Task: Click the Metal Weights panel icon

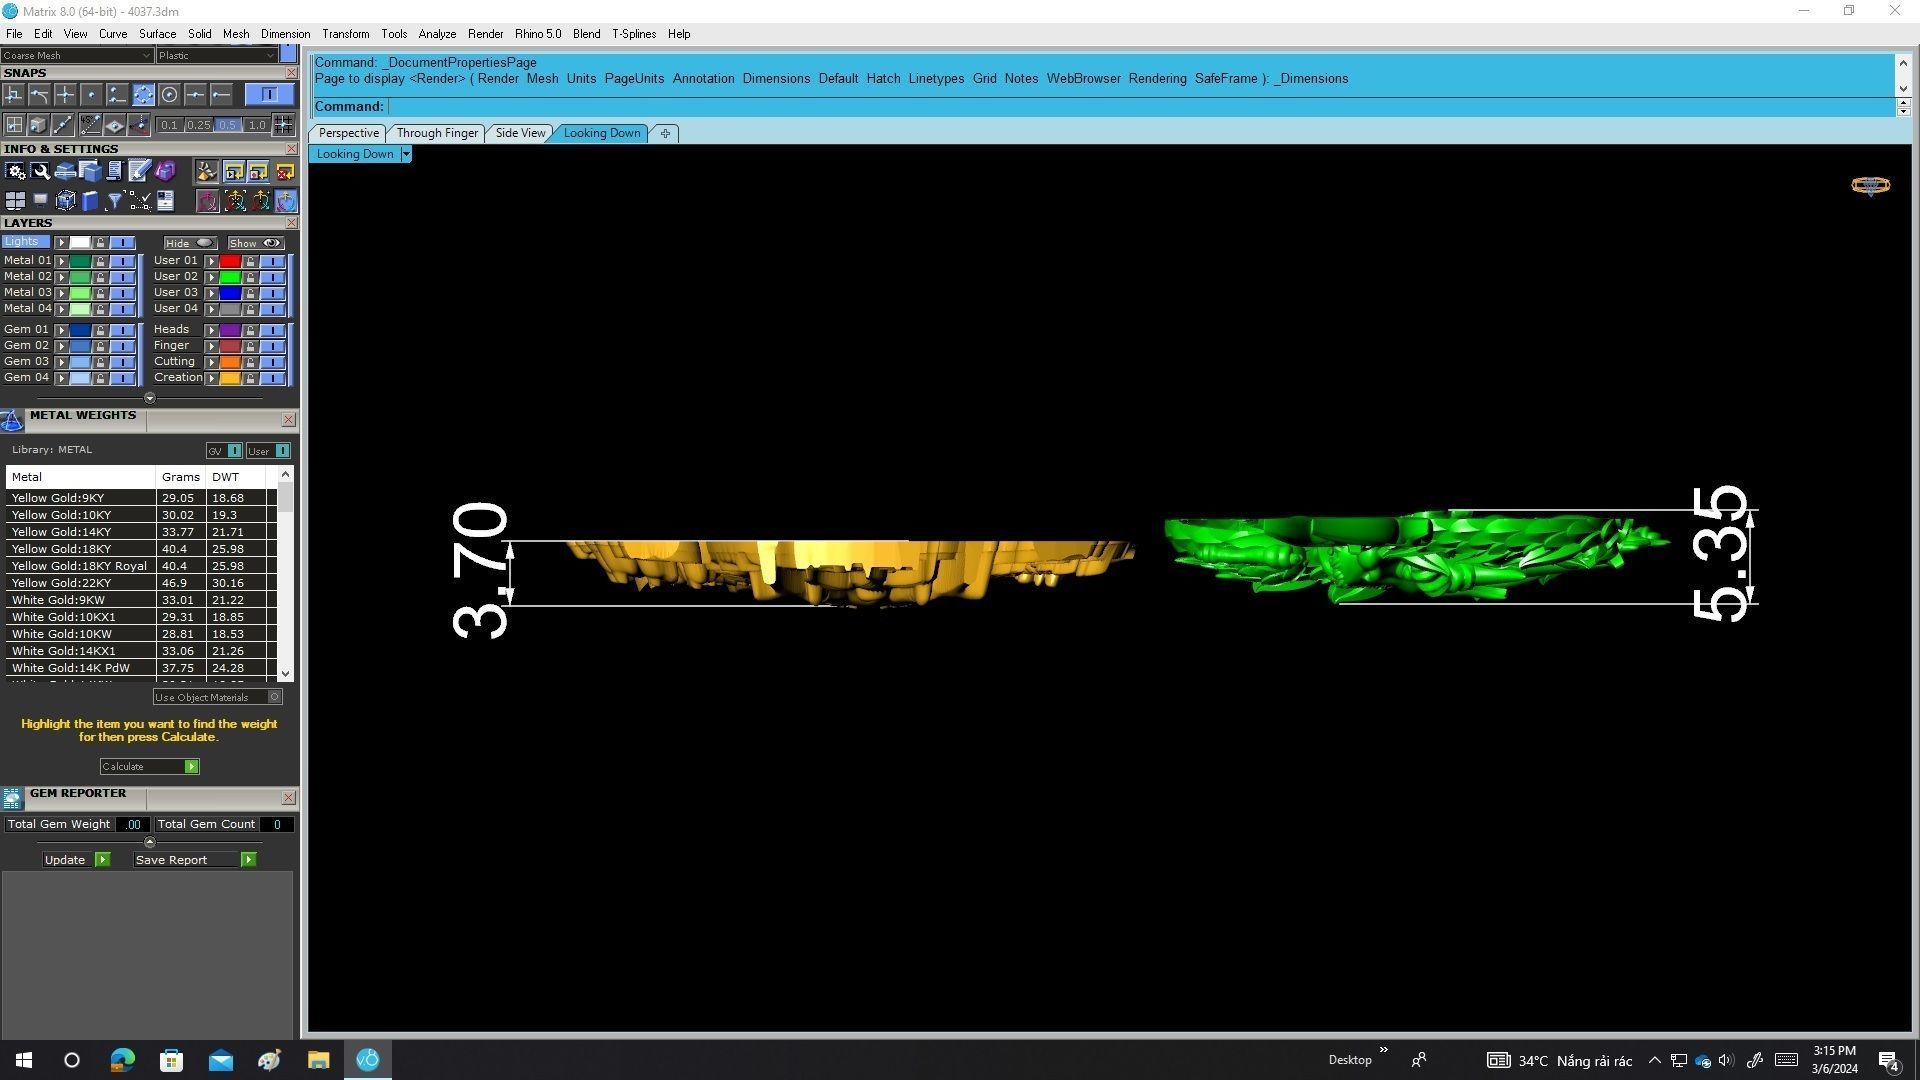Action: pos(12,420)
